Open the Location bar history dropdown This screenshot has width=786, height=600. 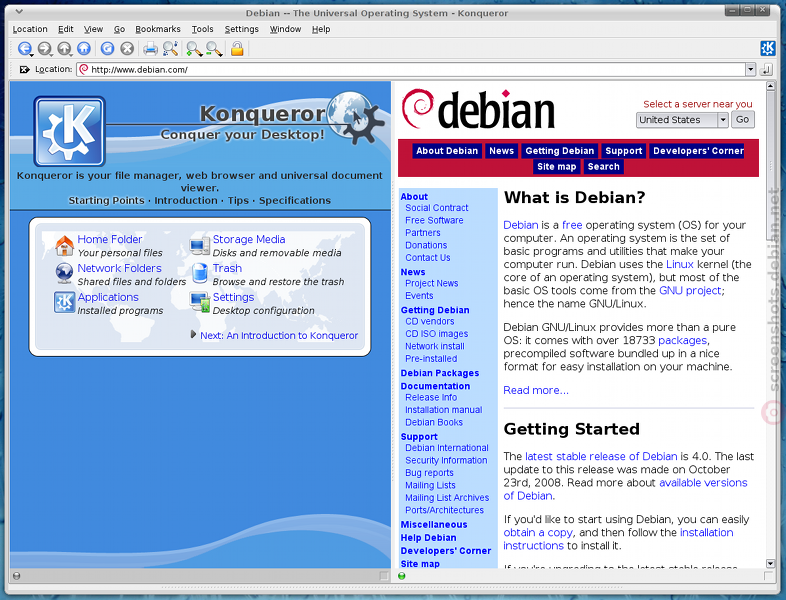750,69
